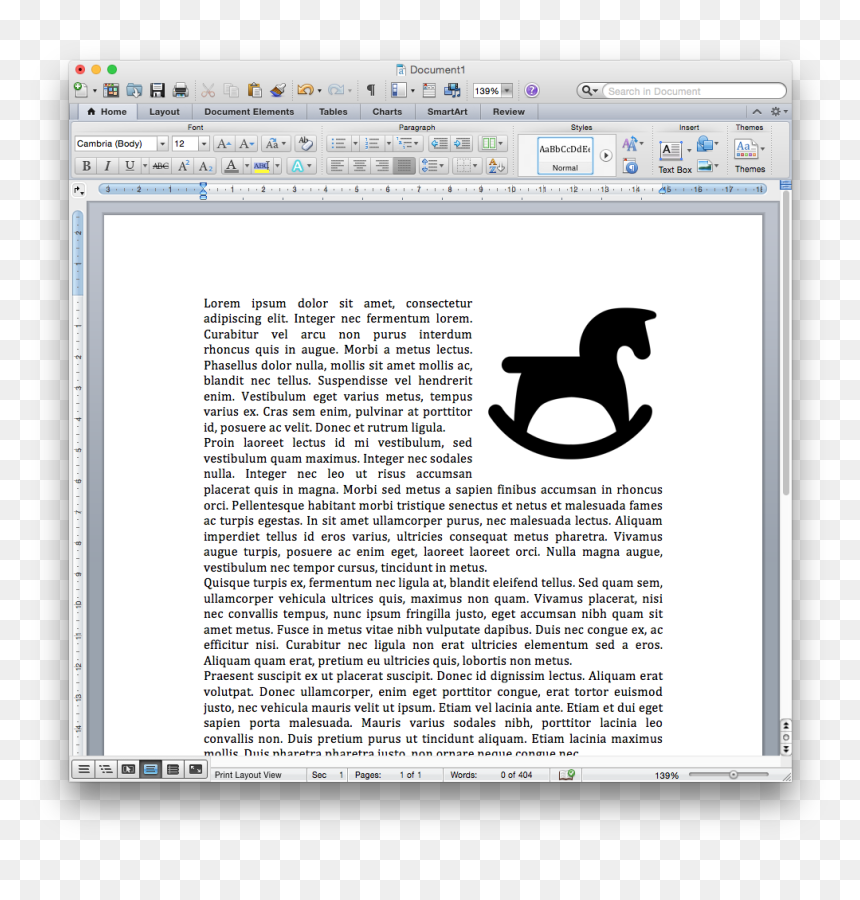Viewport: 860px width, 900px height.
Task: Toggle justified text alignment
Action: click(x=404, y=166)
